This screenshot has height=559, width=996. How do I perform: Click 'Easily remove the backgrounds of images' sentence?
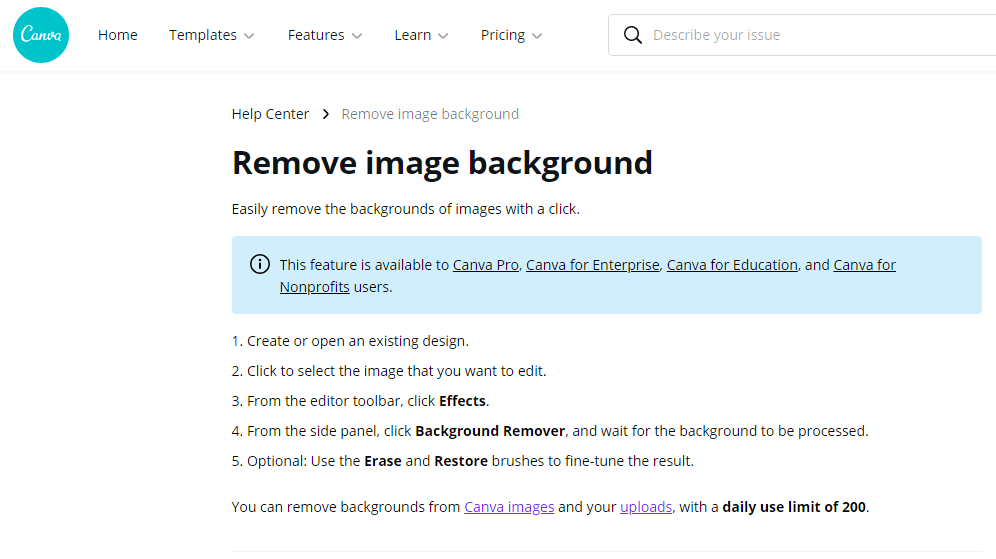406,209
